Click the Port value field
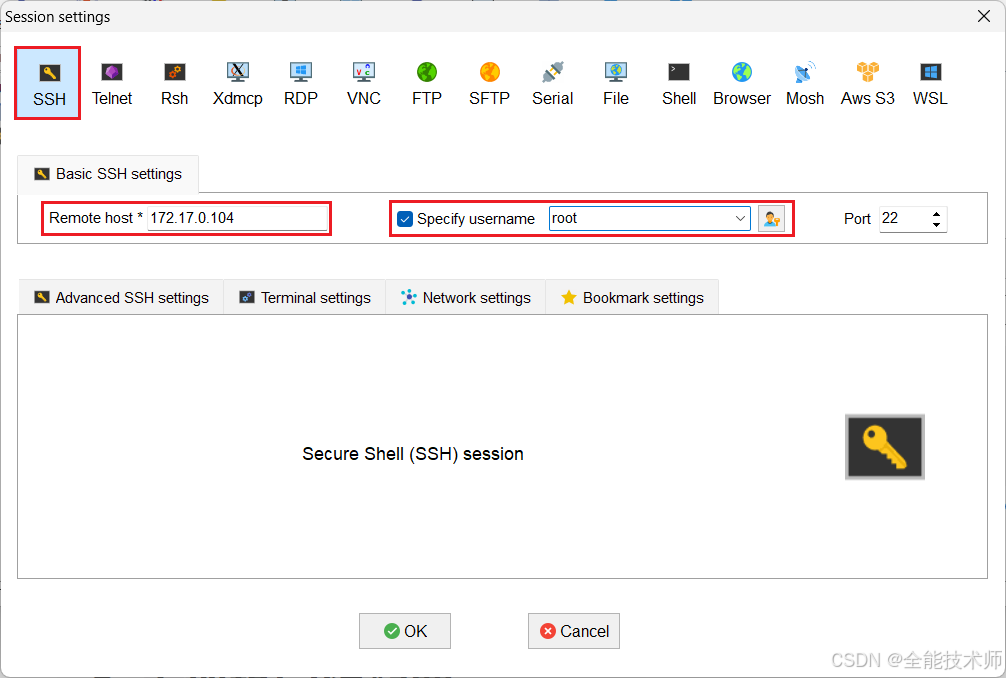Viewport: 1006px width, 678px height. coord(904,219)
